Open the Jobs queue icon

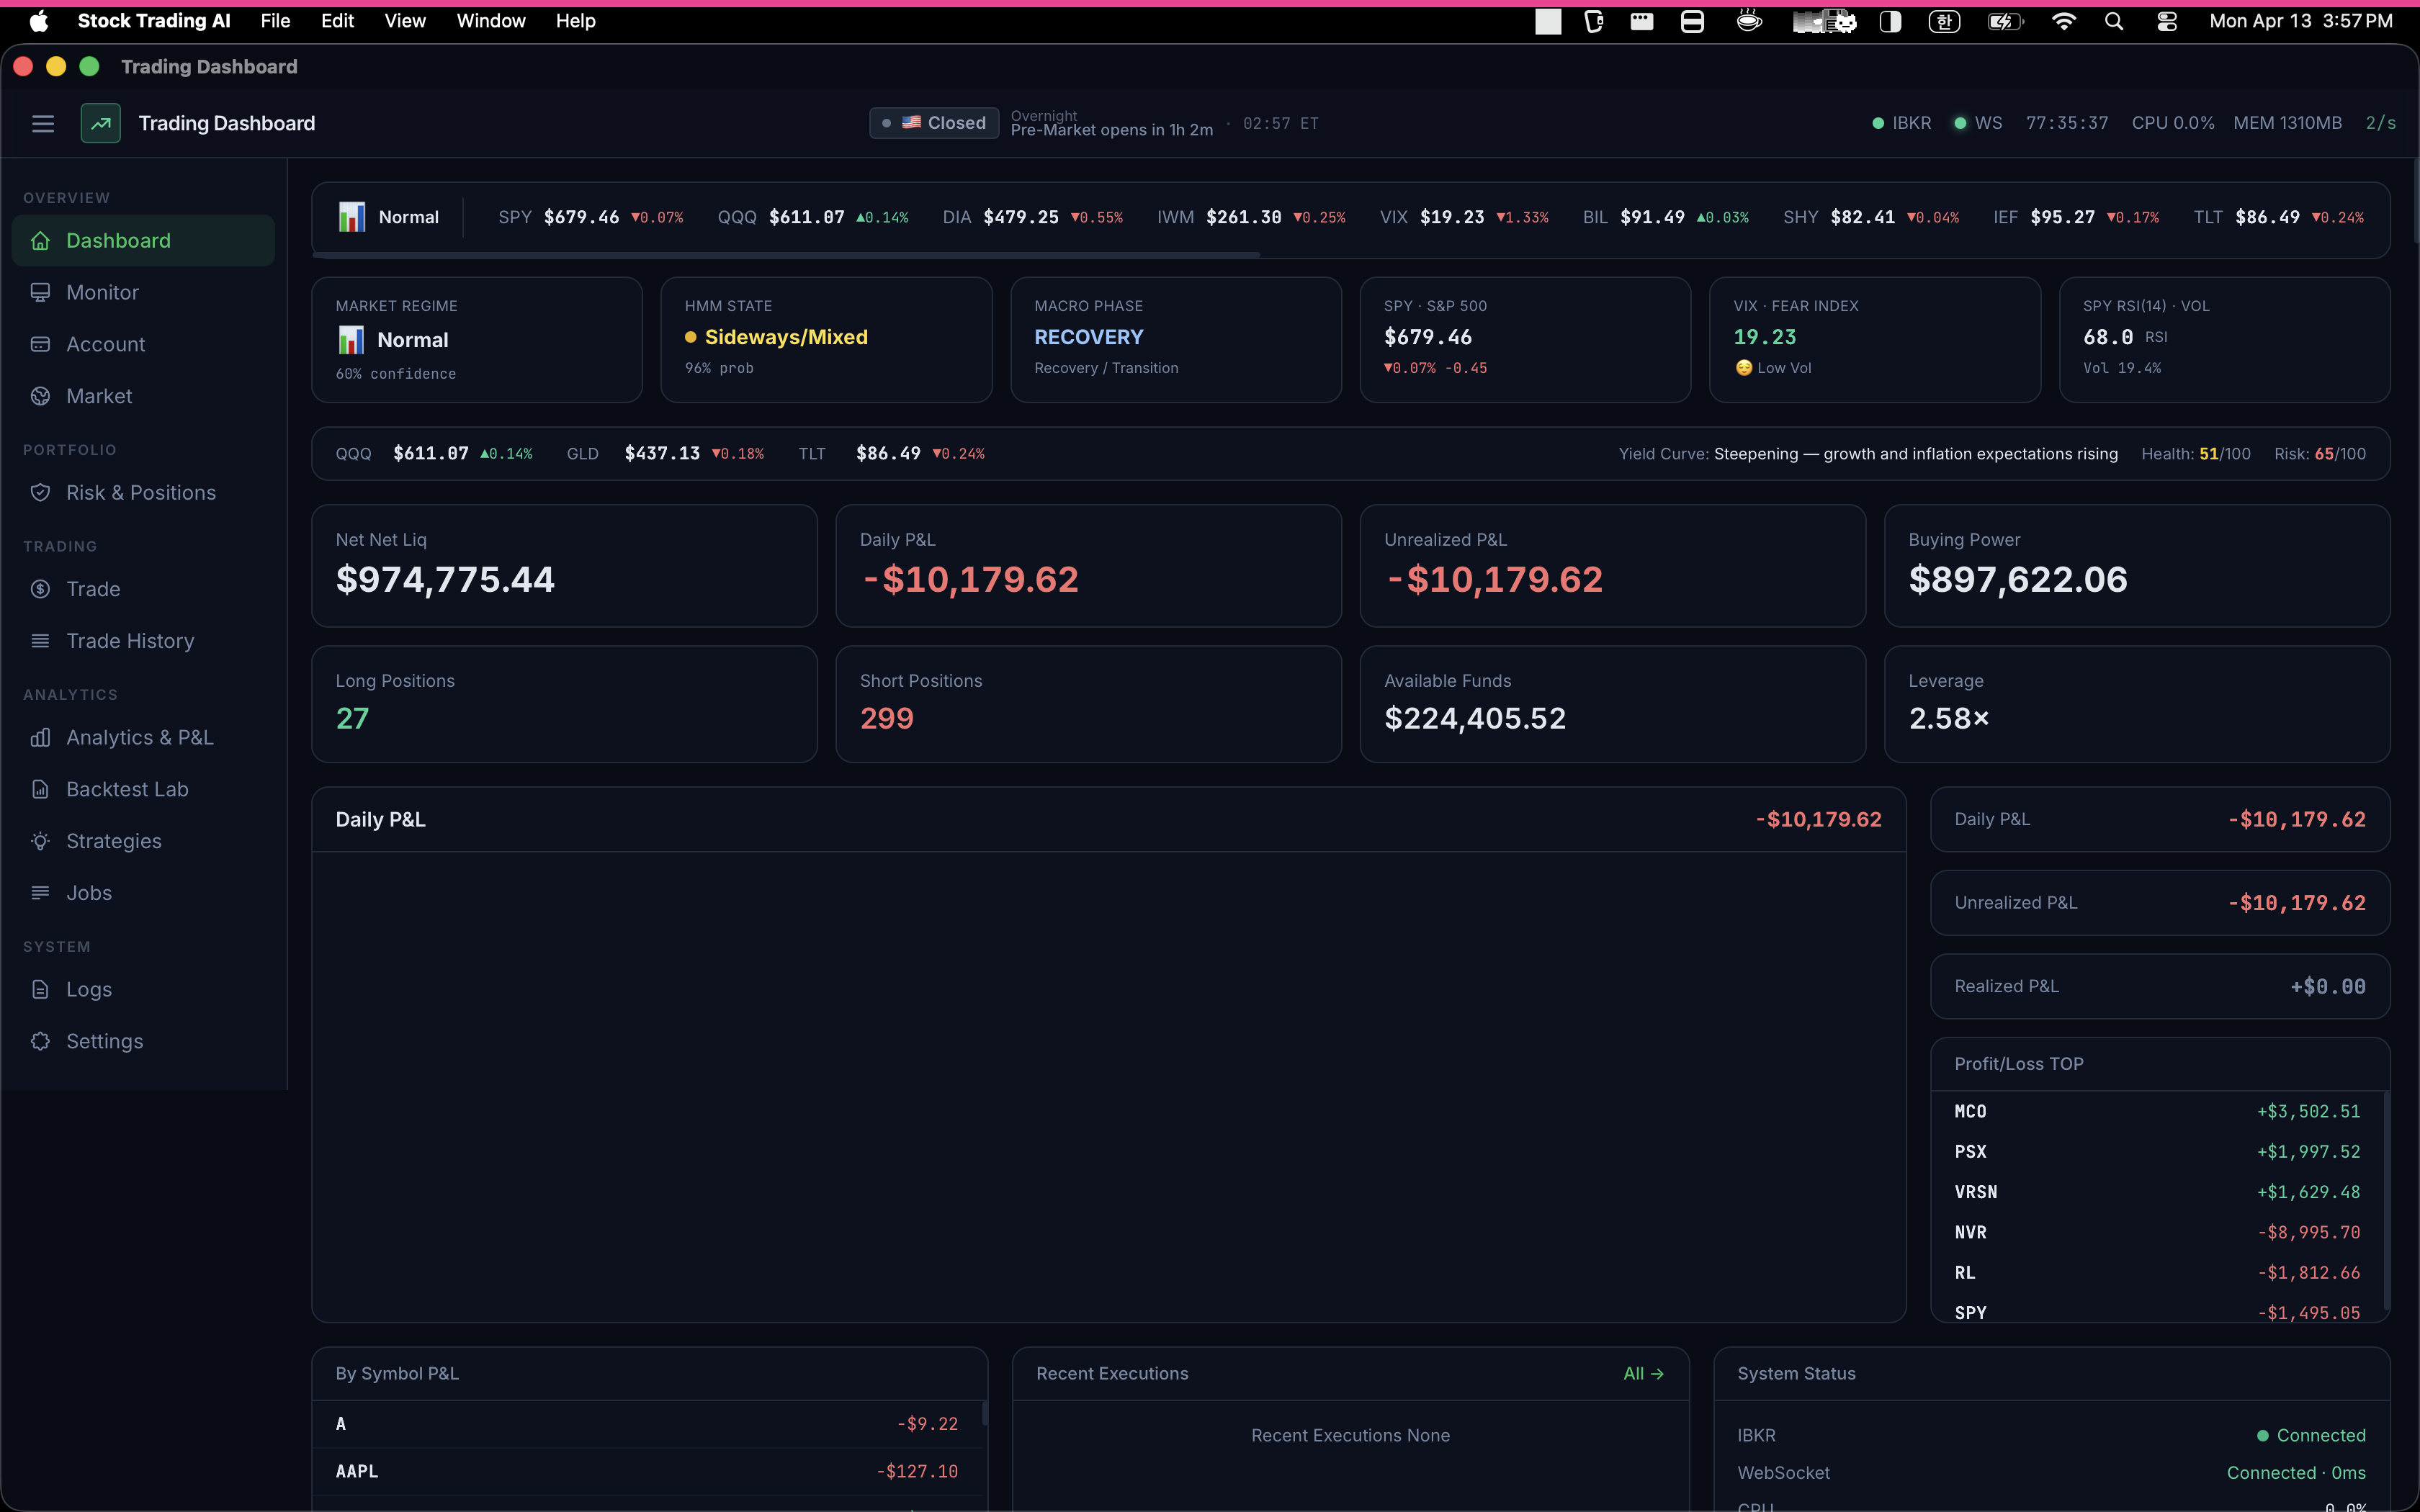click(41, 892)
